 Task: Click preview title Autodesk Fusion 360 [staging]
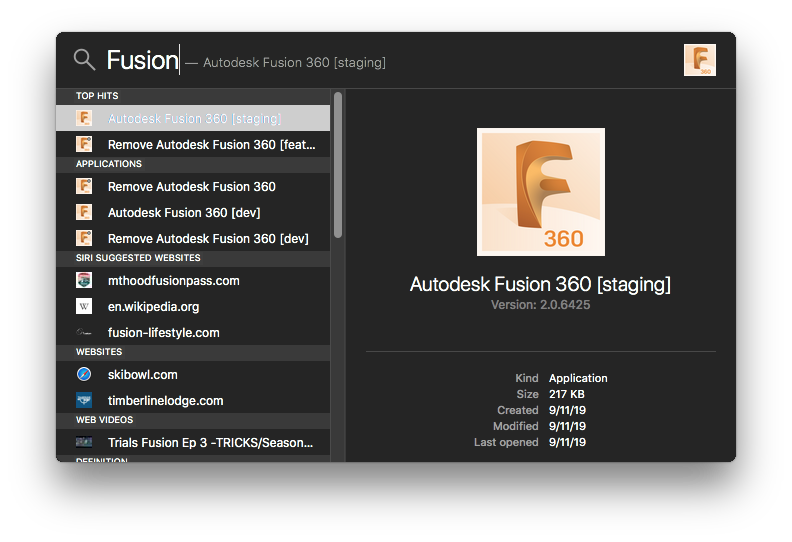coord(540,284)
